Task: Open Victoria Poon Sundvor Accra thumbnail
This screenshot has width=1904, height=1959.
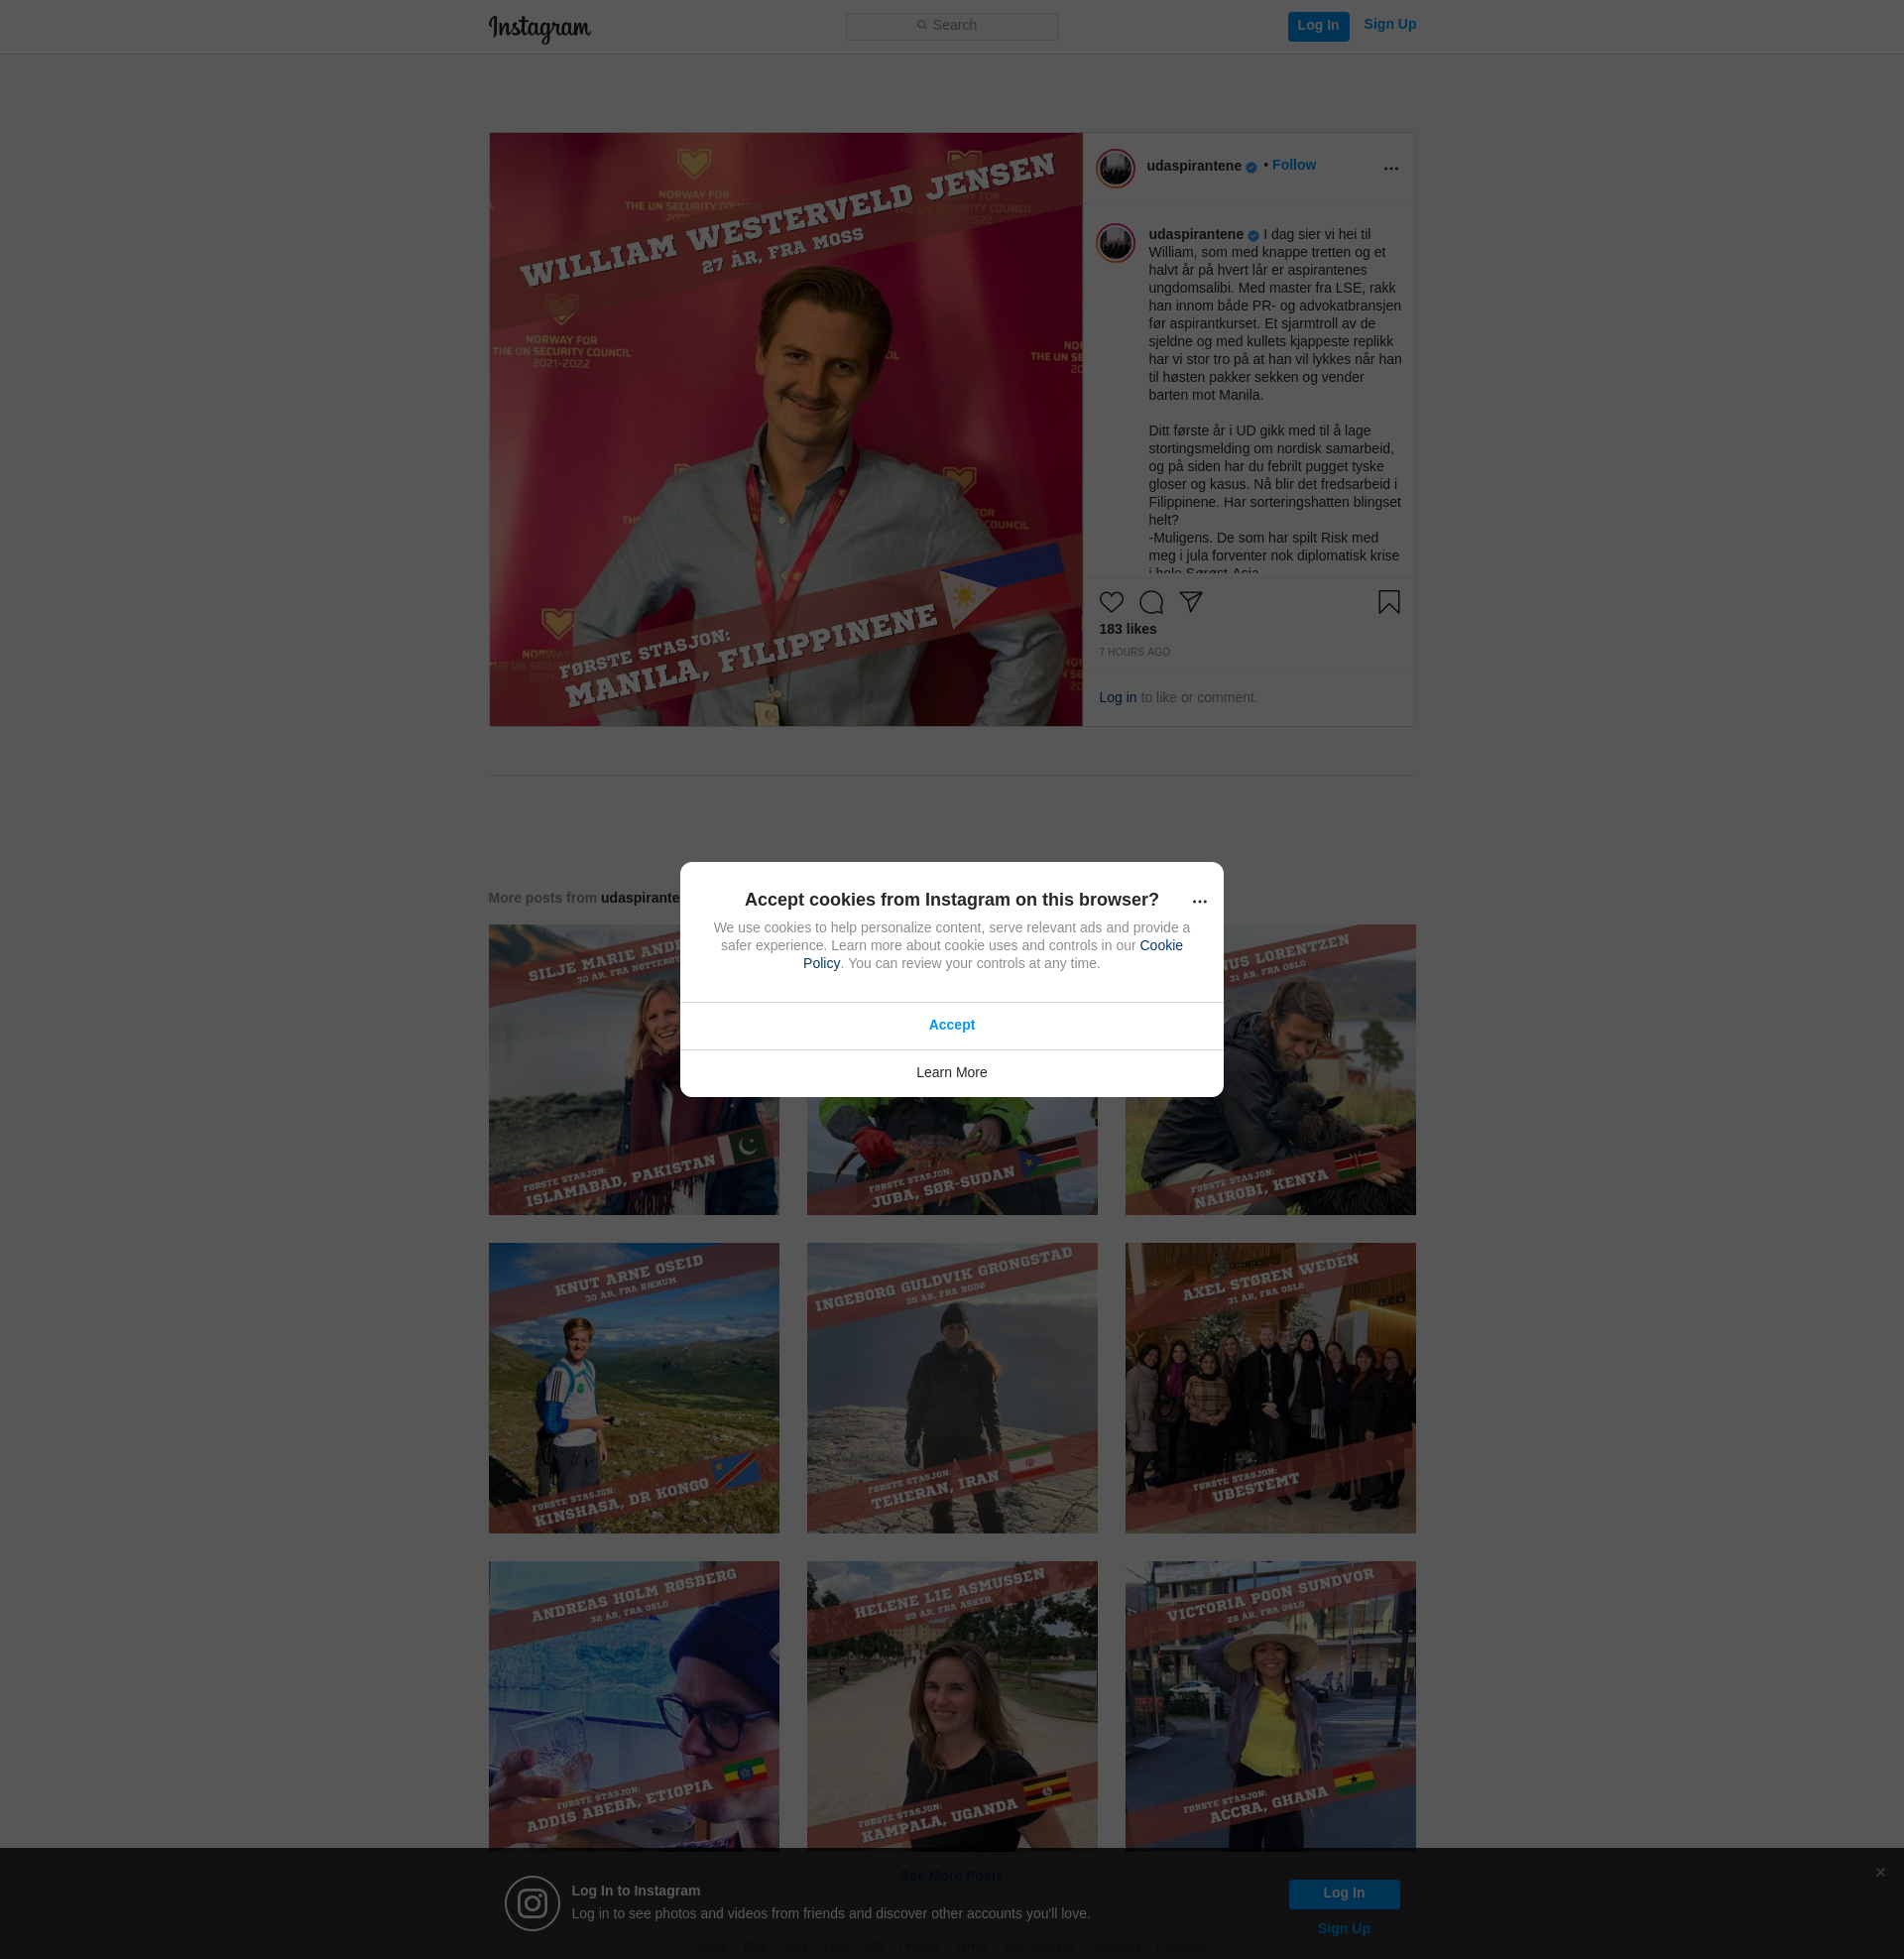Action: [x=1270, y=1706]
